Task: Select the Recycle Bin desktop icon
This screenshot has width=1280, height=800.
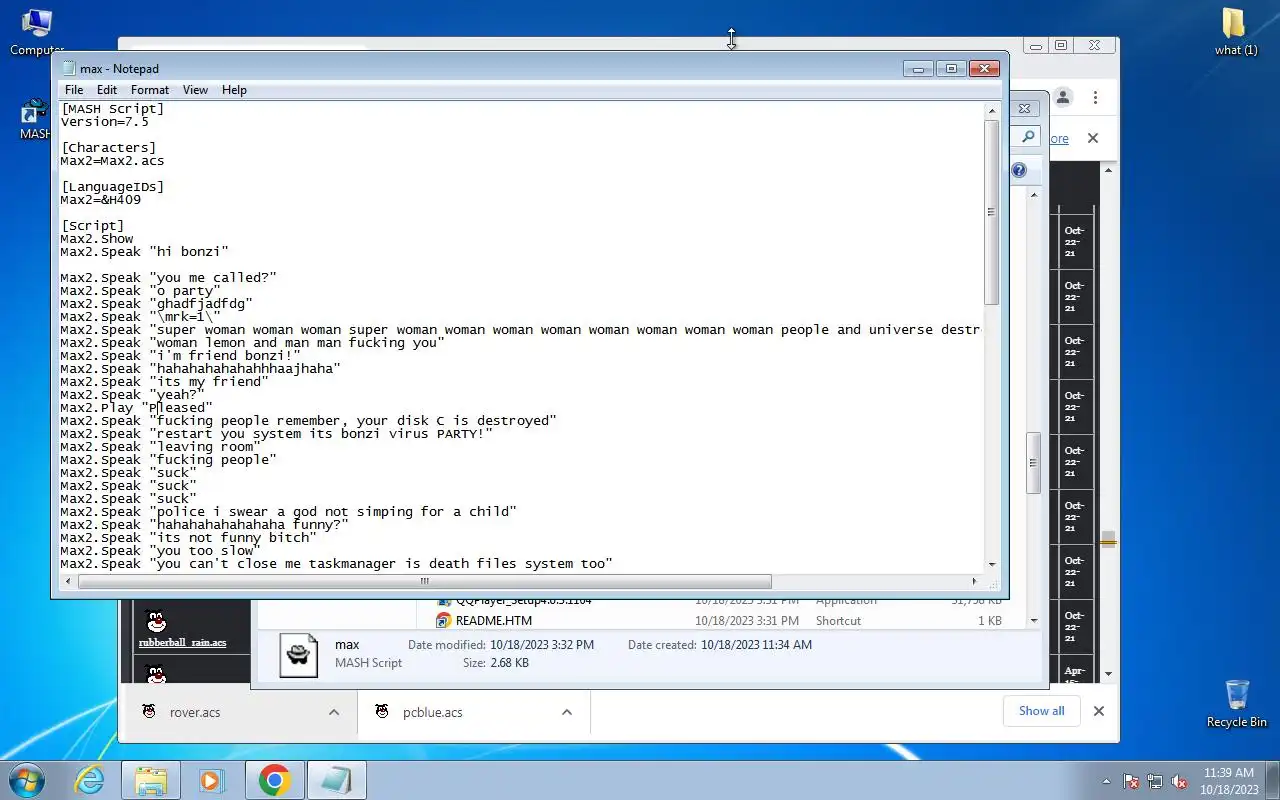Action: 1237,704
